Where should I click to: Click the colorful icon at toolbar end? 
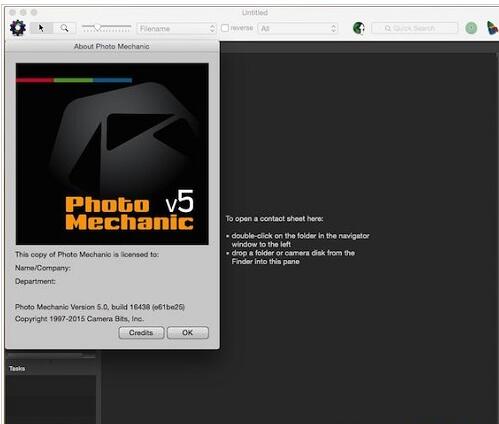pos(492,28)
